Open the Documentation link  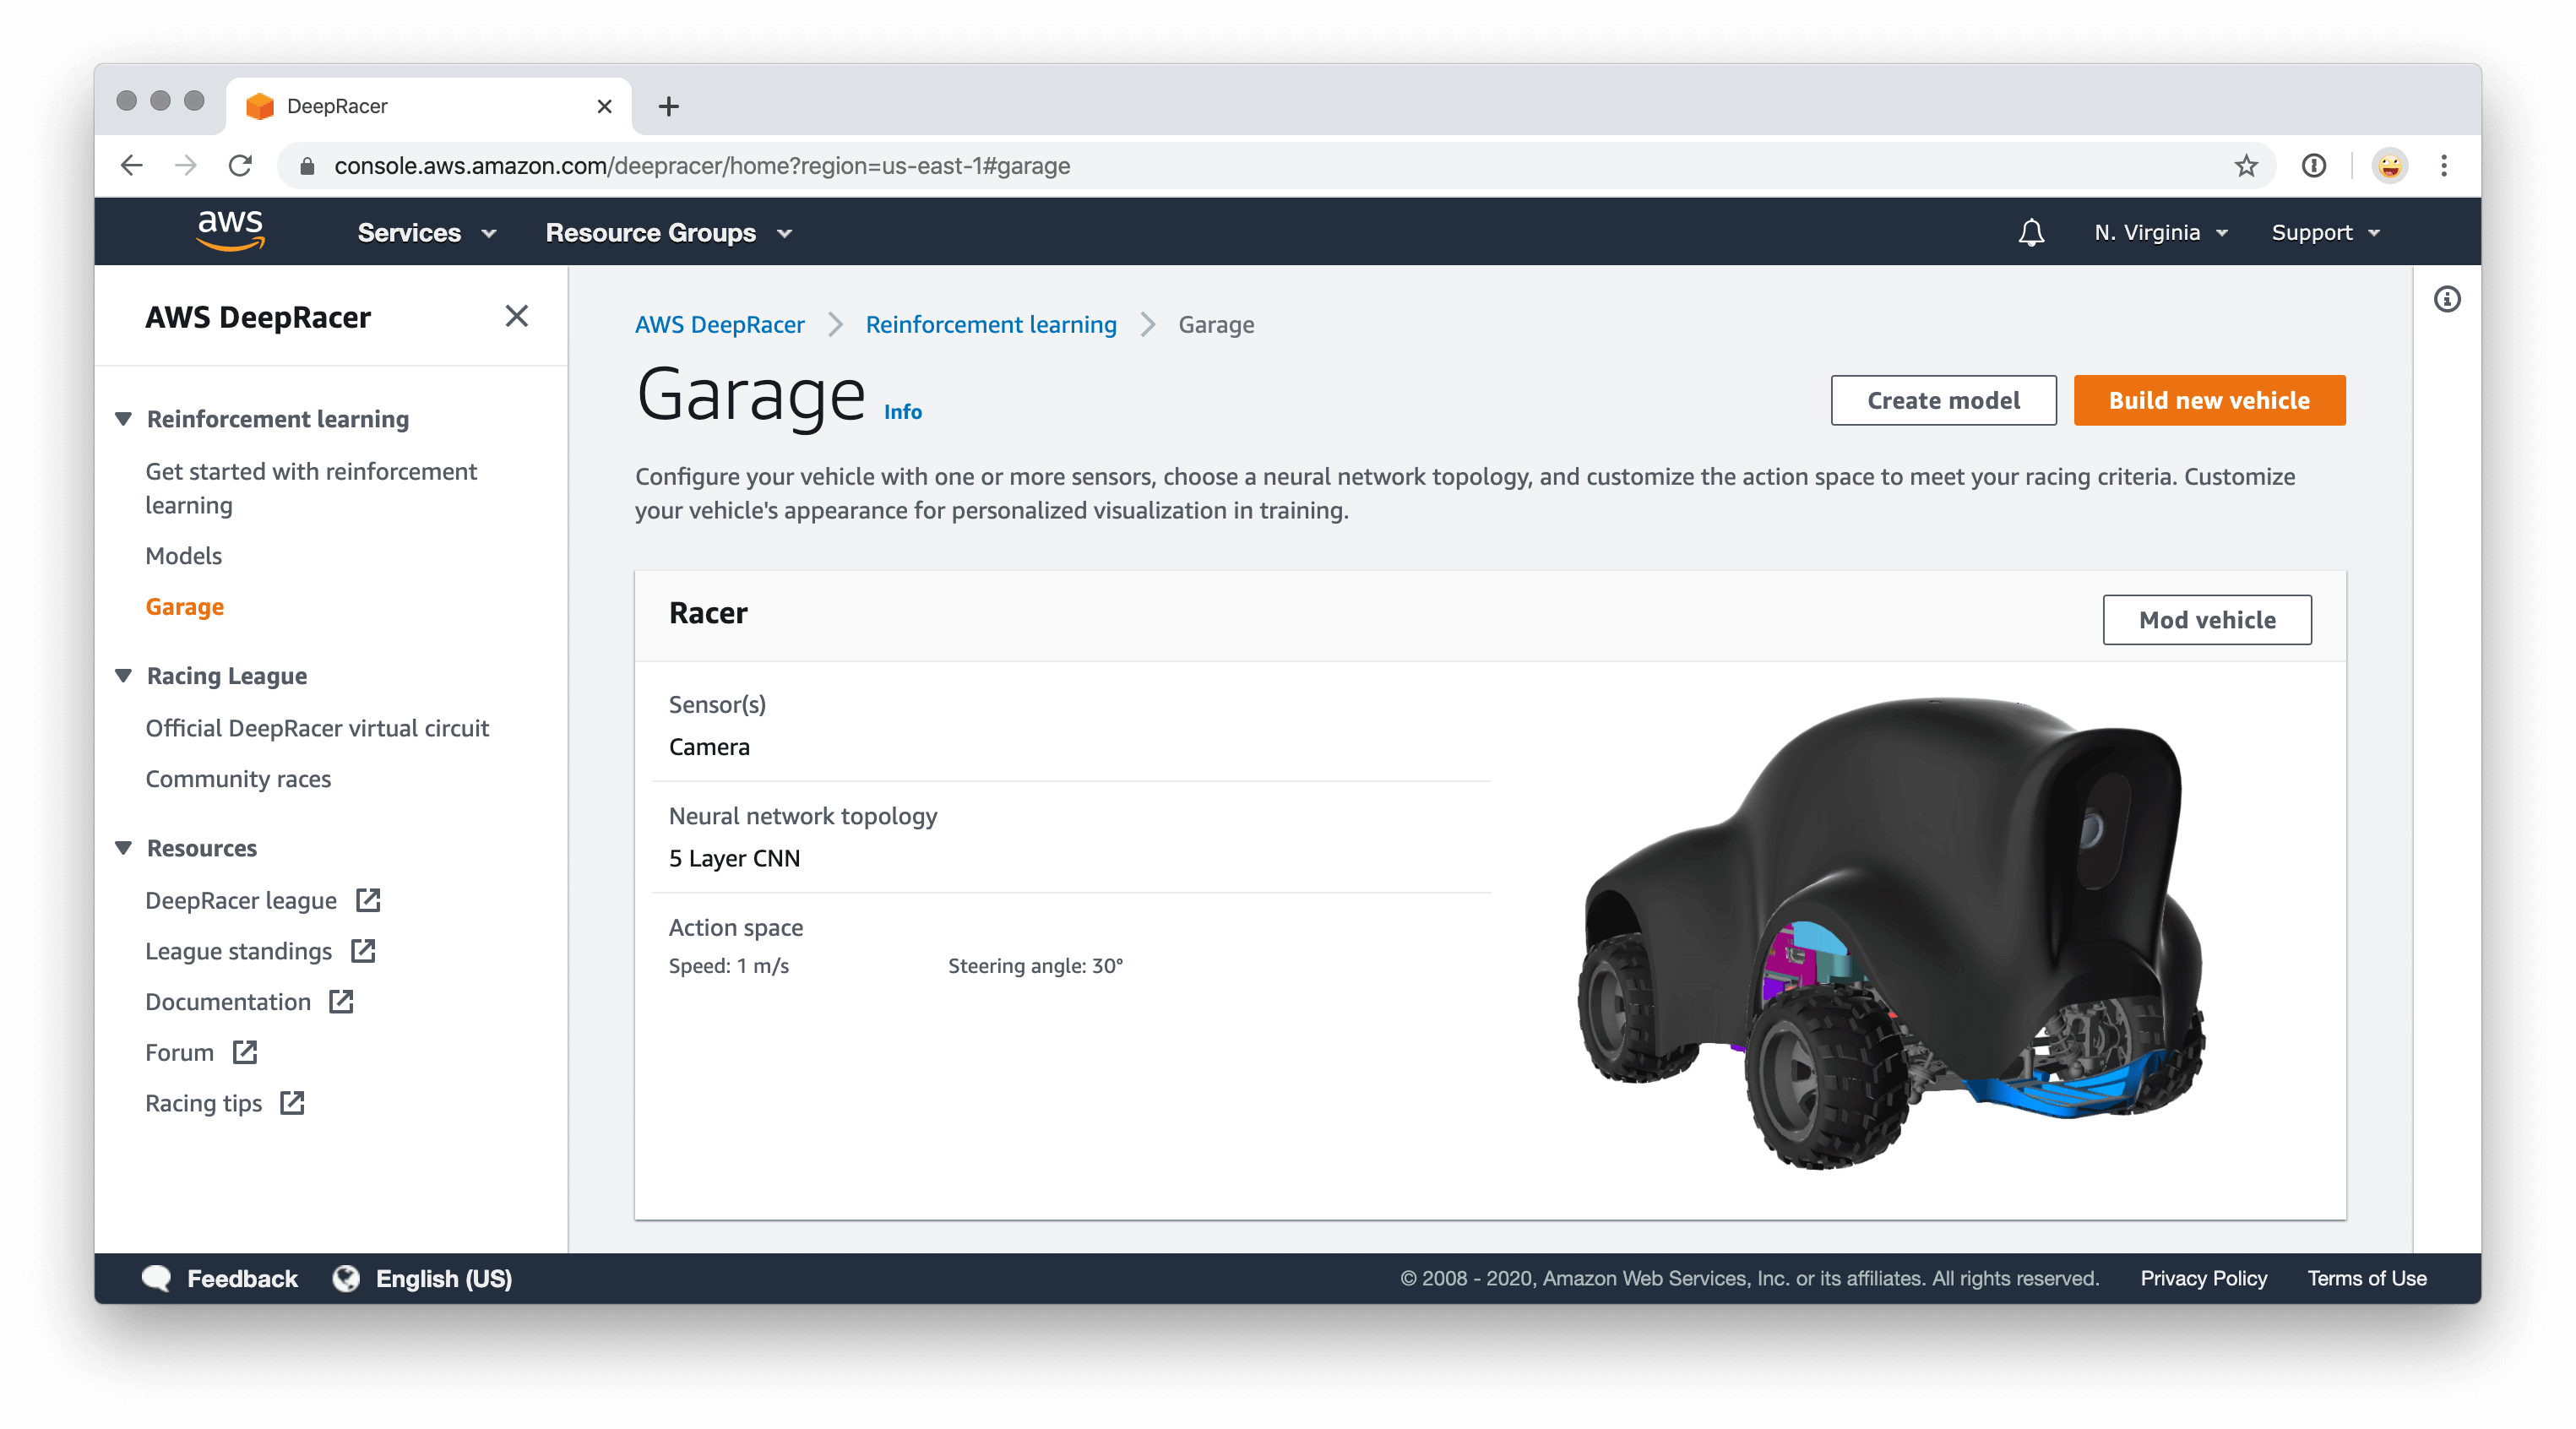[x=228, y=1001]
